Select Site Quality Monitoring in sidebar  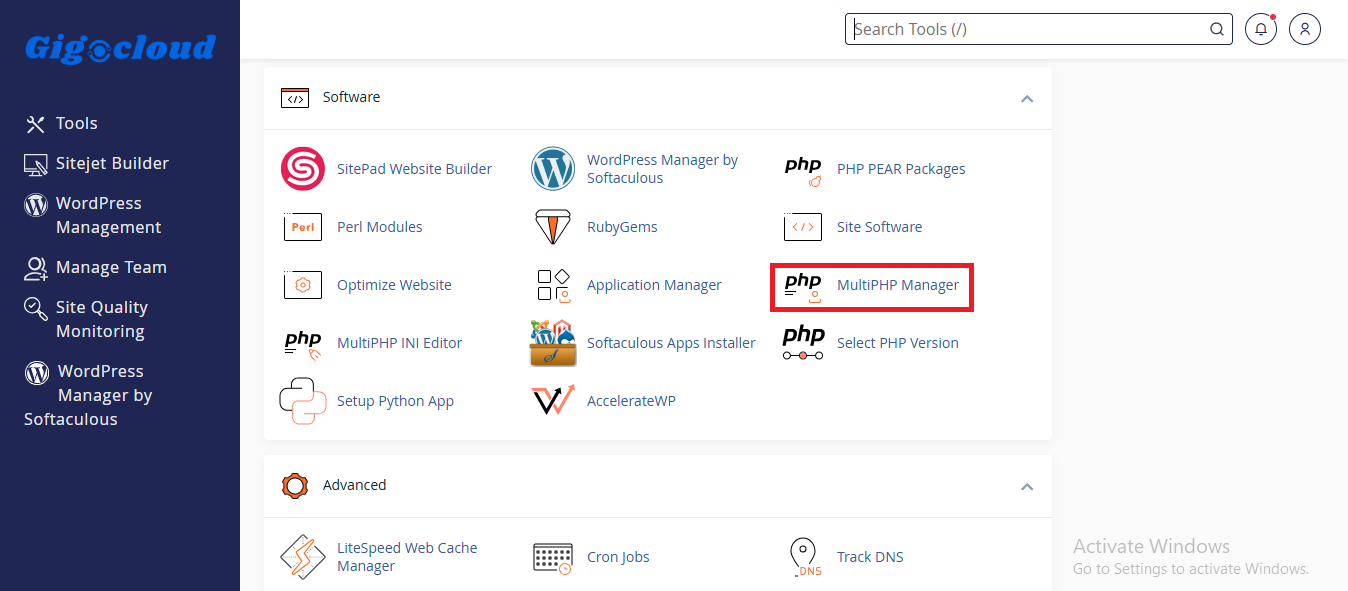tap(102, 319)
